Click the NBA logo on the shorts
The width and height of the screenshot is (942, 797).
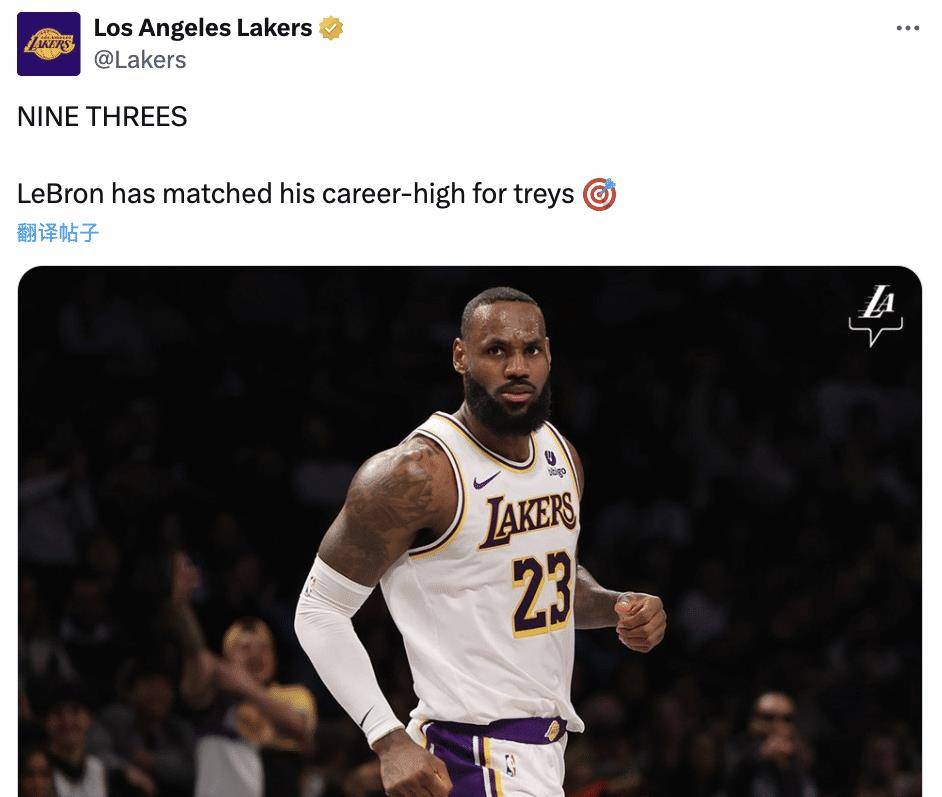[511, 765]
